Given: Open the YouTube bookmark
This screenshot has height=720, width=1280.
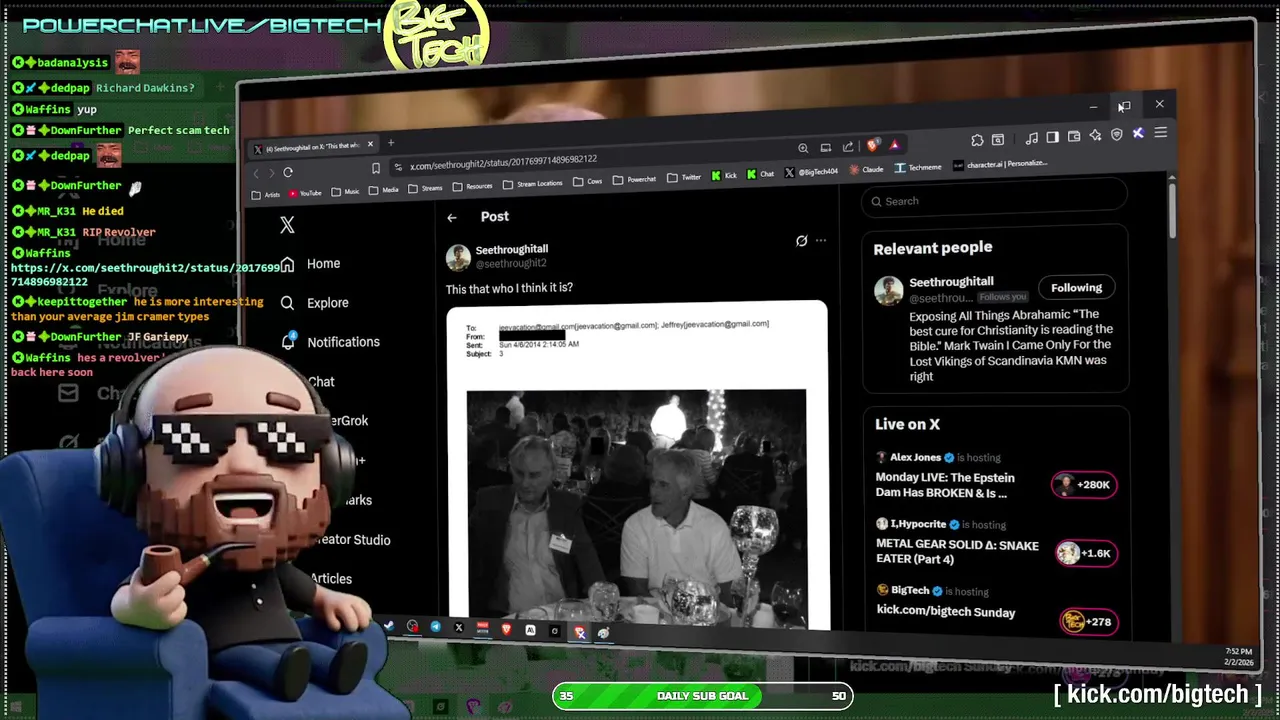Looking at the screenshot, I should 305,193.
